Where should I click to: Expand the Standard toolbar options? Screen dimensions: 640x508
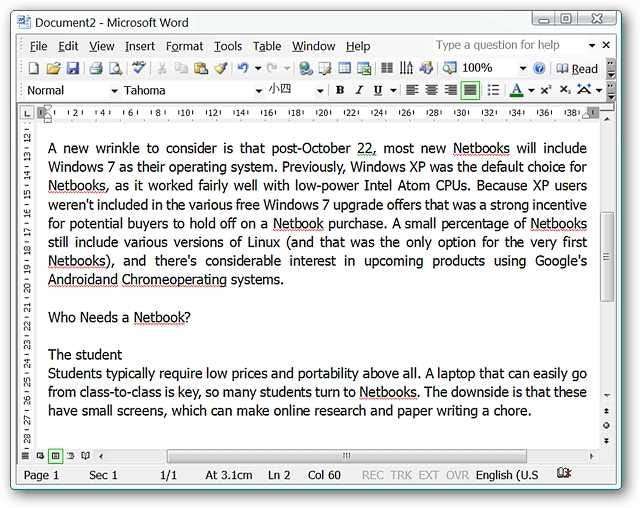pyautogui.click(x=611, y=69)
